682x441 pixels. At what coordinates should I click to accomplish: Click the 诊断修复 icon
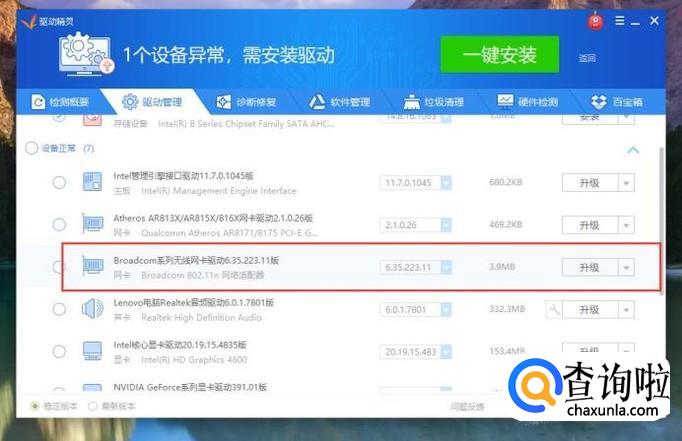tap(224, 102)
